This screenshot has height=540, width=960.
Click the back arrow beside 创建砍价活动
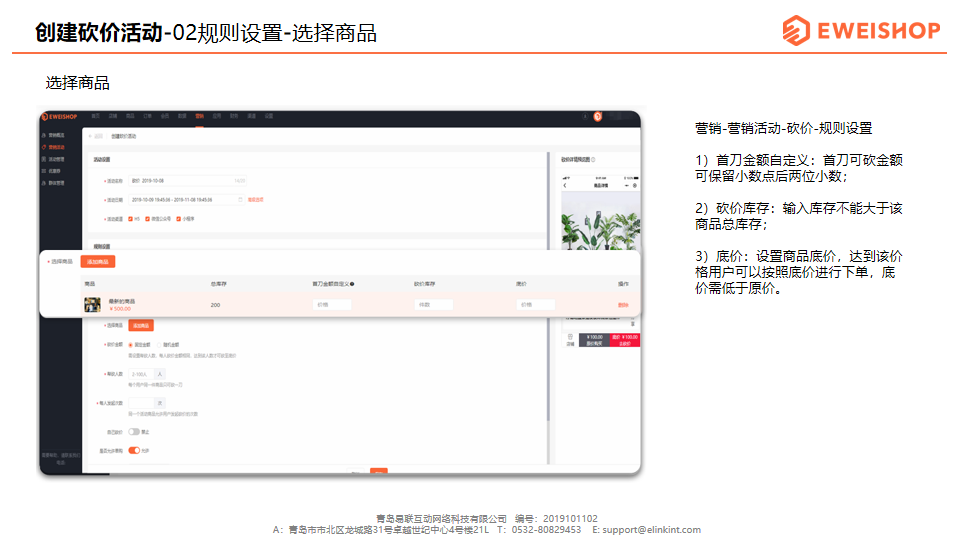point(91,137)
